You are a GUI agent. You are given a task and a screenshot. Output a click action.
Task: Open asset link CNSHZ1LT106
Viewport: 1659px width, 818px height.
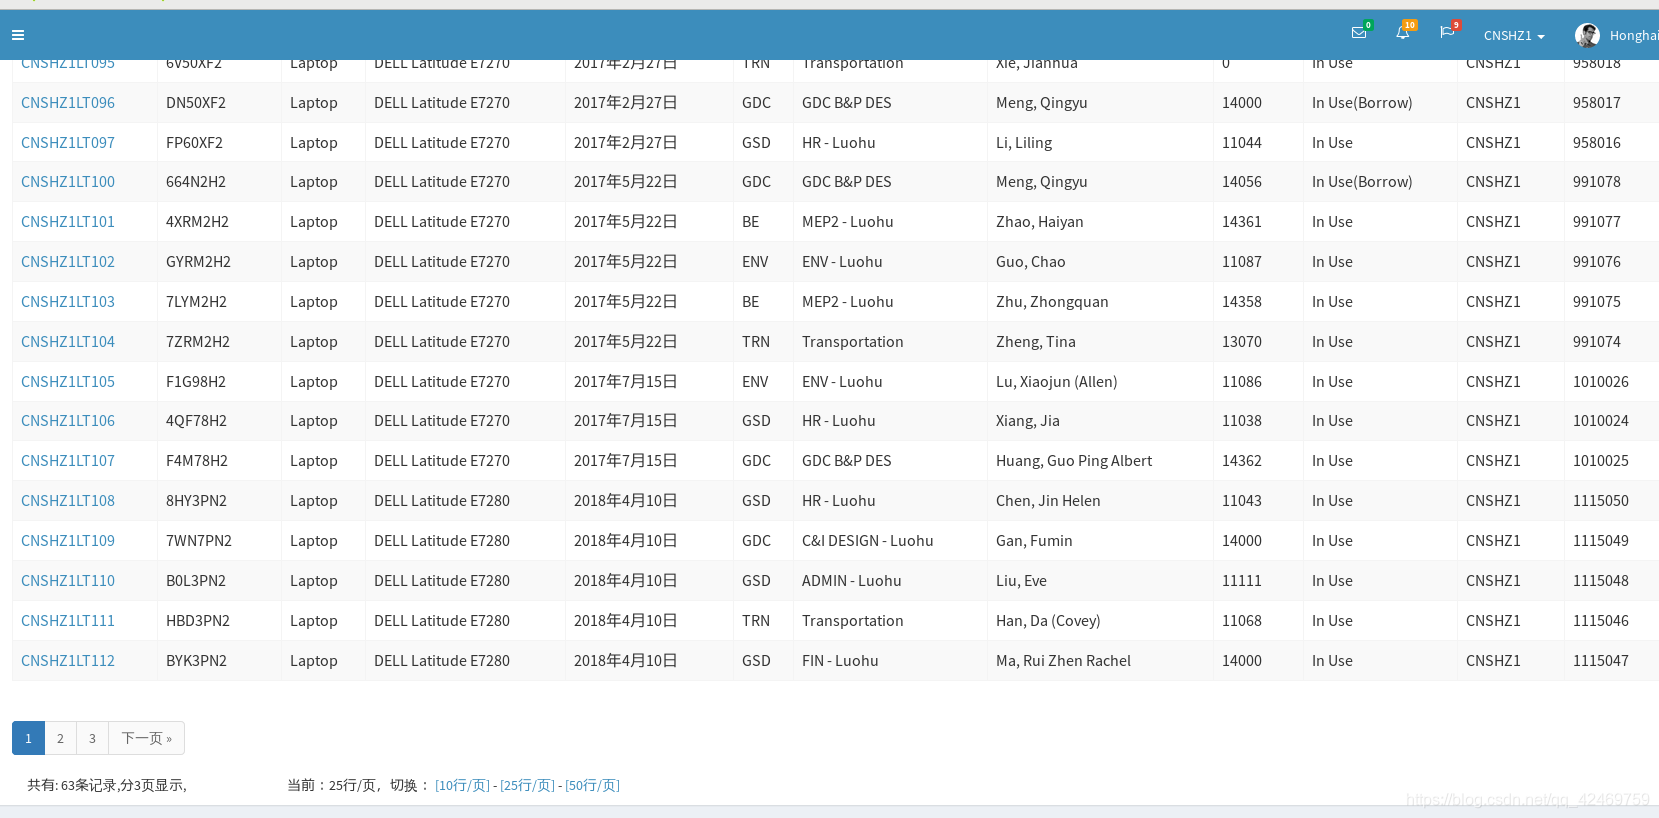(68, 421)
